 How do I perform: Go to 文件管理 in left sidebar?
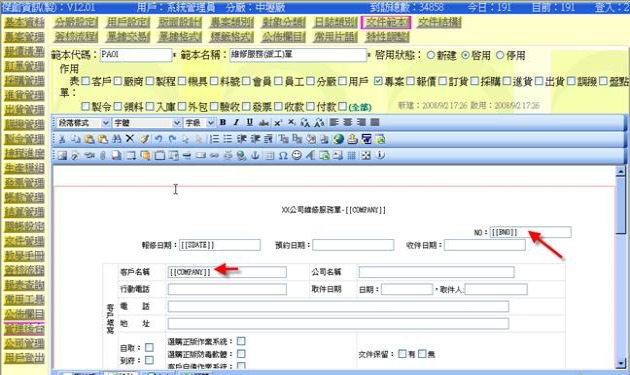click(x=24, y=241)
